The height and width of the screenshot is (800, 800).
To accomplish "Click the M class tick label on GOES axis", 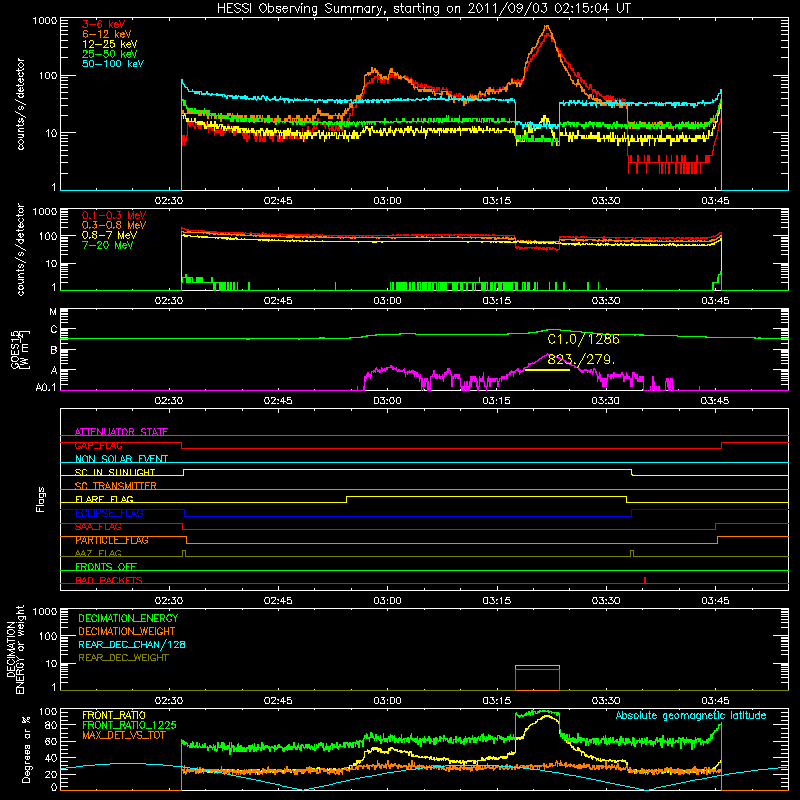I will point(53,312).
